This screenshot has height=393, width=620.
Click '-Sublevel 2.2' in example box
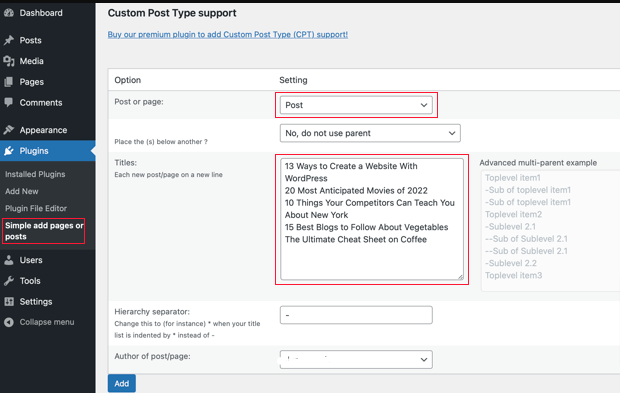pos(511,263)
